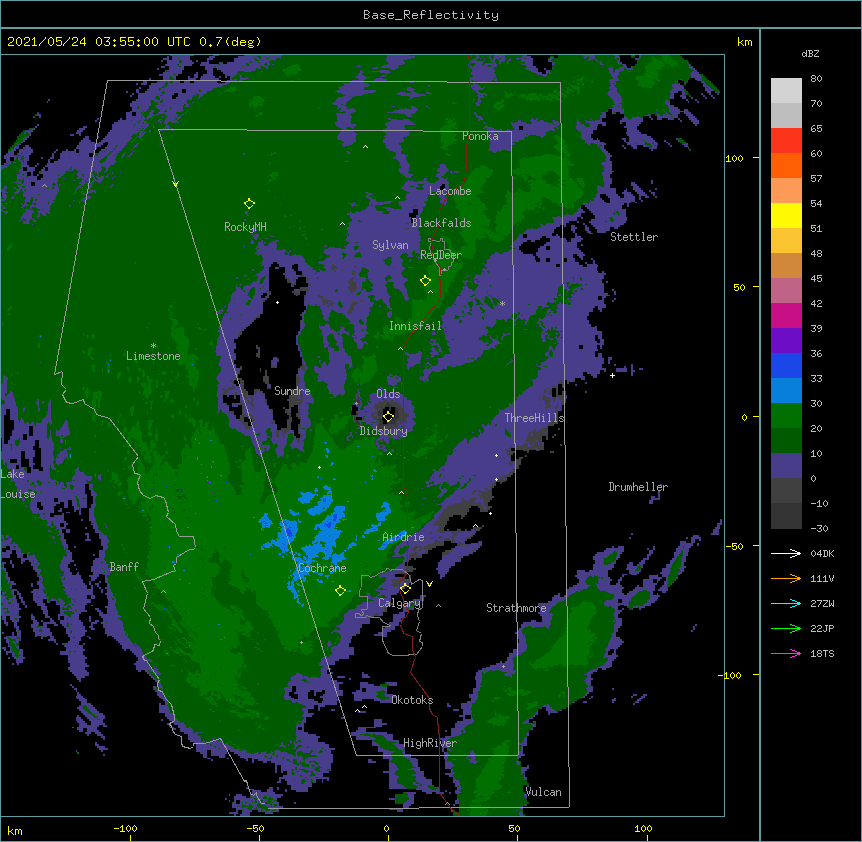Click the Strathmore label on map
862x842 pixels.
(x=516, y=608)
